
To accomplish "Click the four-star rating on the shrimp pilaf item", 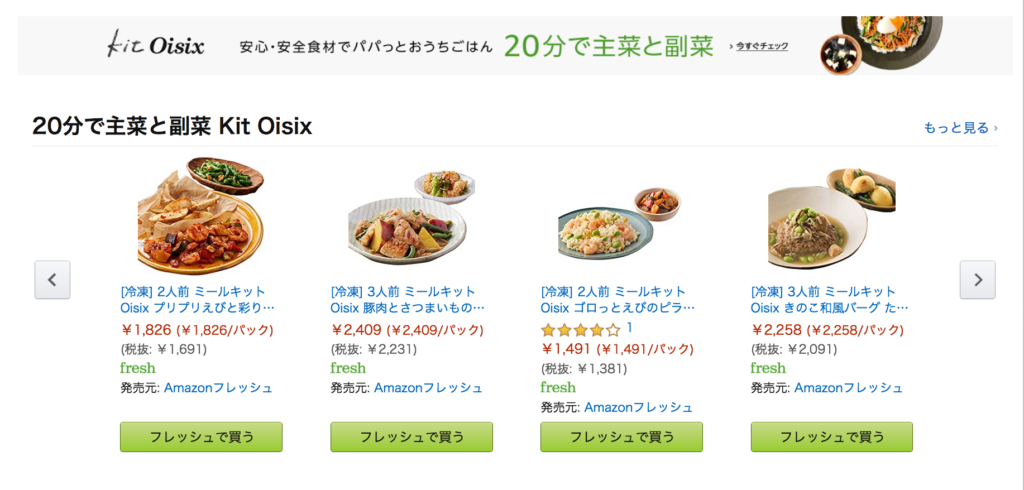I will (x=581, y=329).
